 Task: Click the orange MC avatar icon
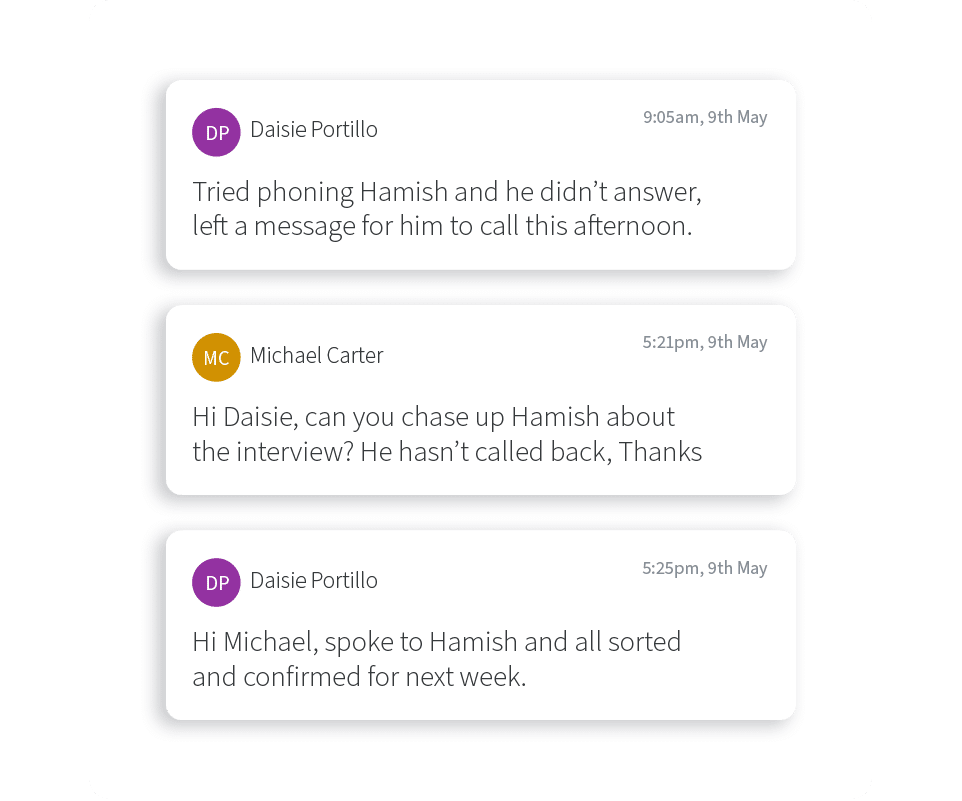216,358
